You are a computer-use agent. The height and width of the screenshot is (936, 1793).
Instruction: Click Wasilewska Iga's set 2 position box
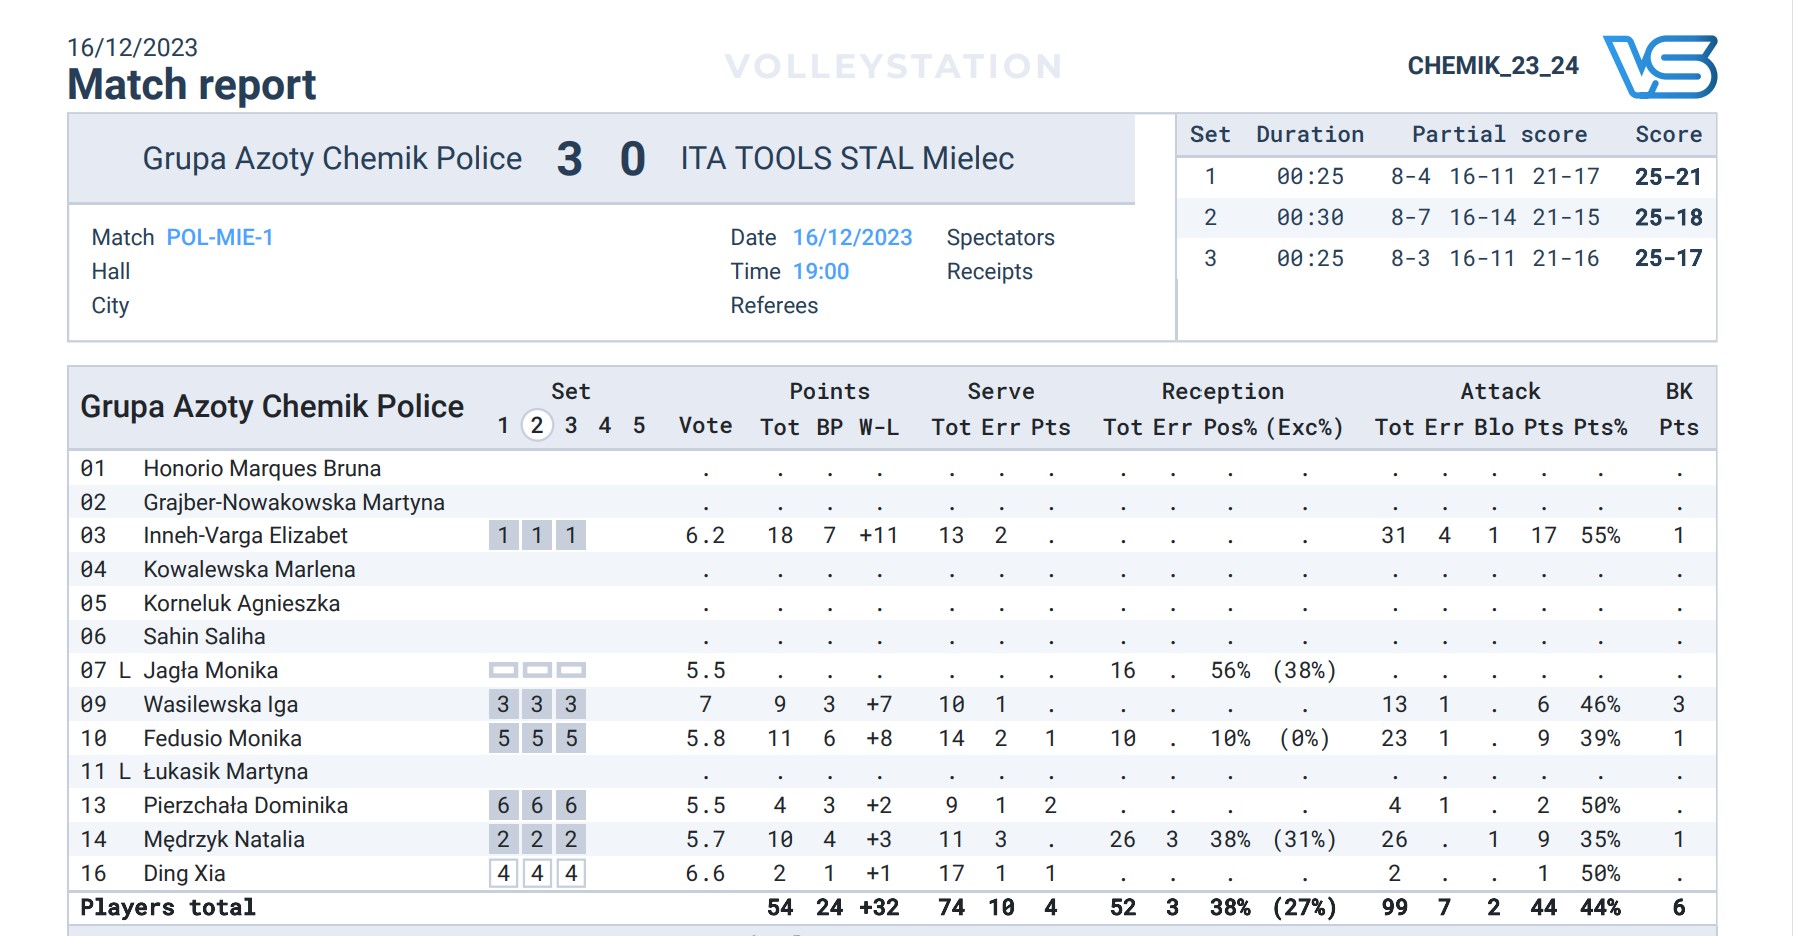tap(537, 705)
